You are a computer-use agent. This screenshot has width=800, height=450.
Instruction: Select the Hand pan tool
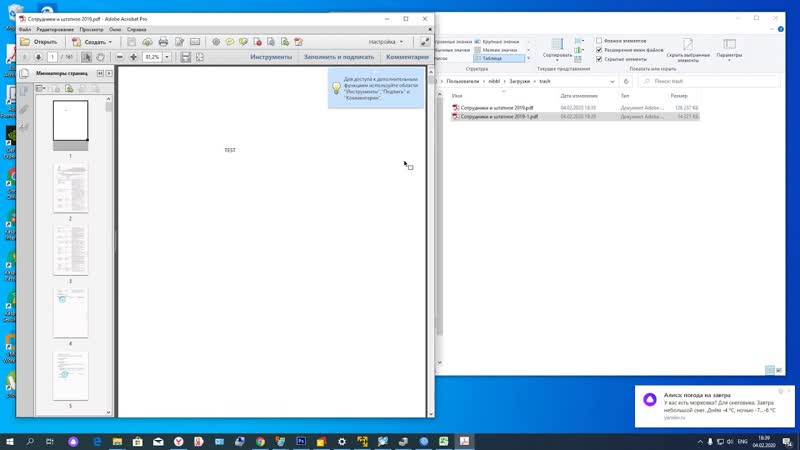click(101, 57)
